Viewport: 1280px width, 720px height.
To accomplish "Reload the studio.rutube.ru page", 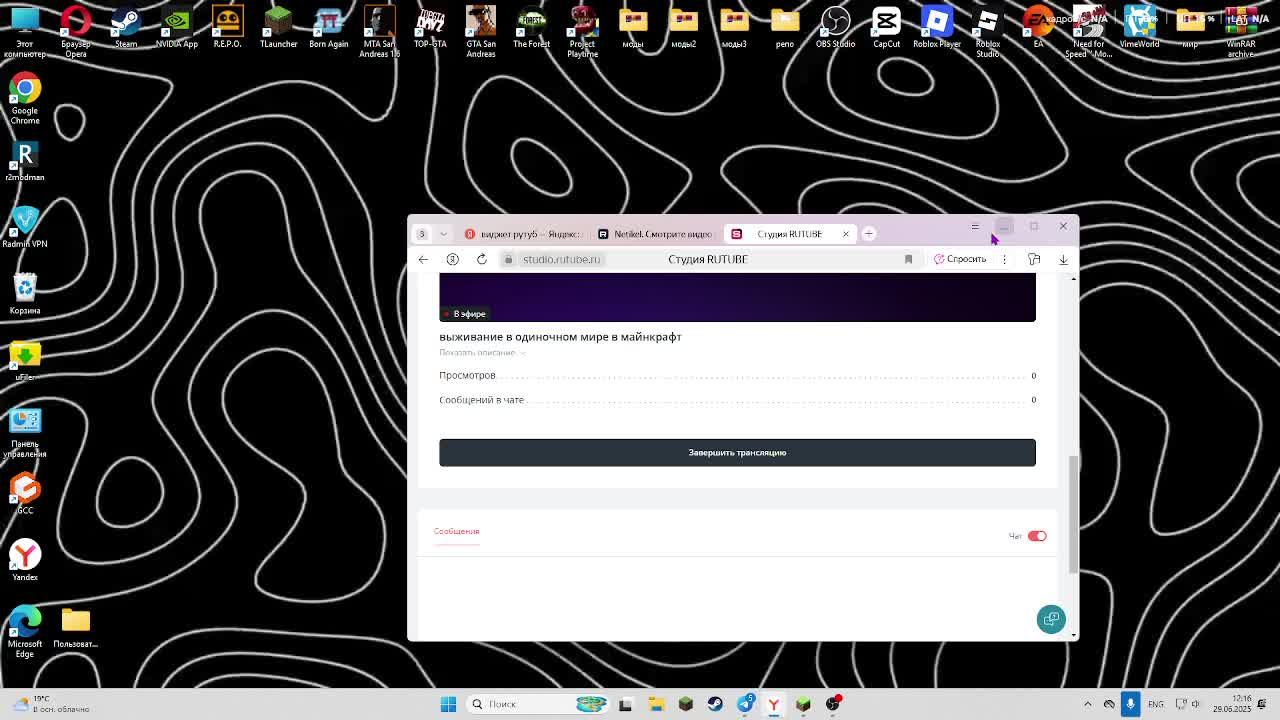I will click(481, 259).
